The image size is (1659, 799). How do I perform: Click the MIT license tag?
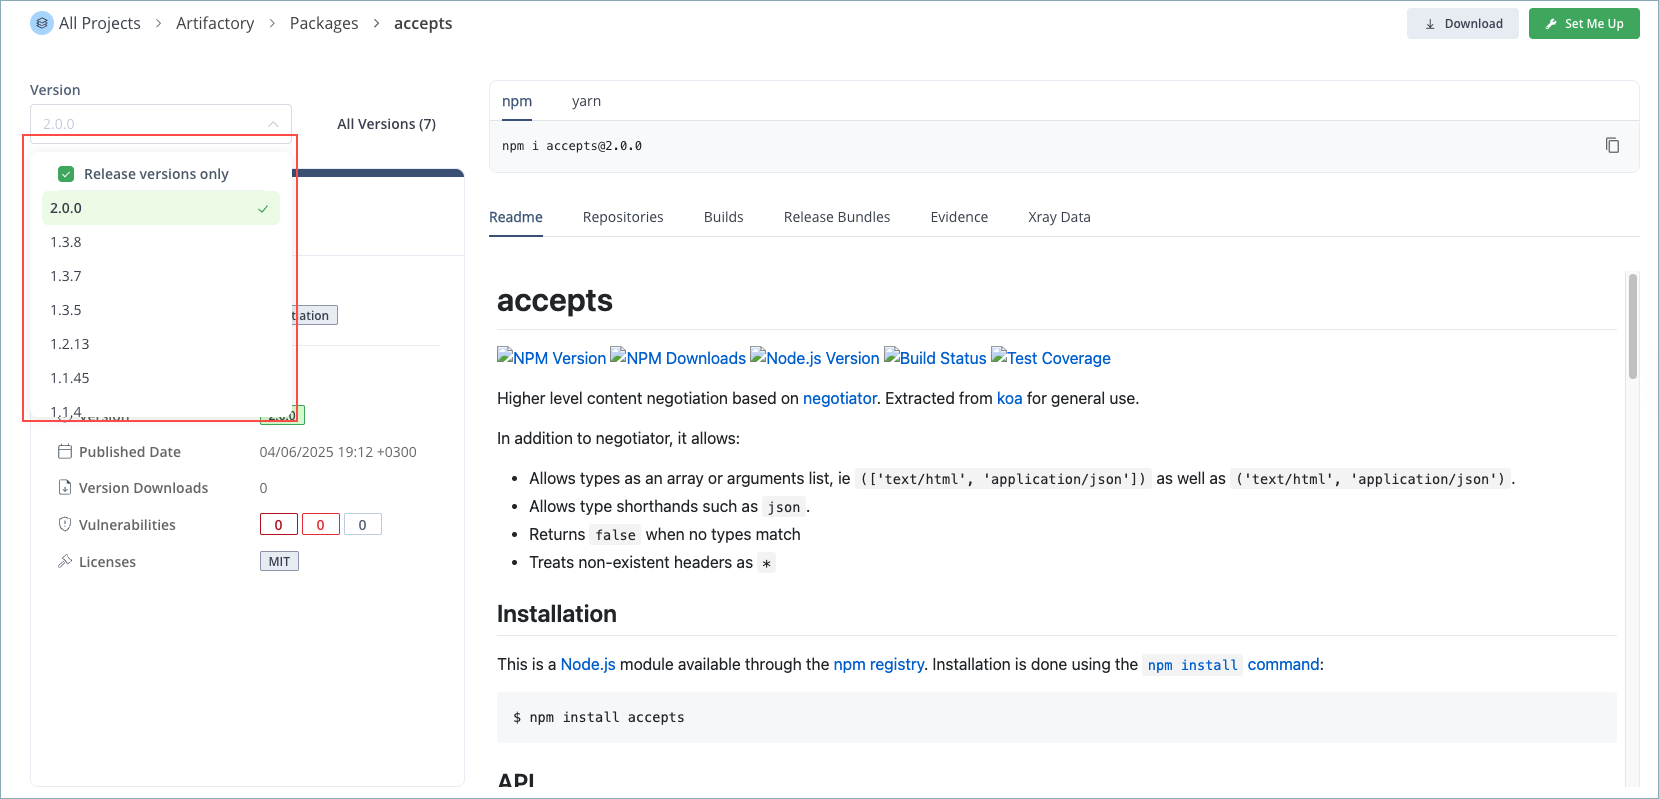click(279, 561)
